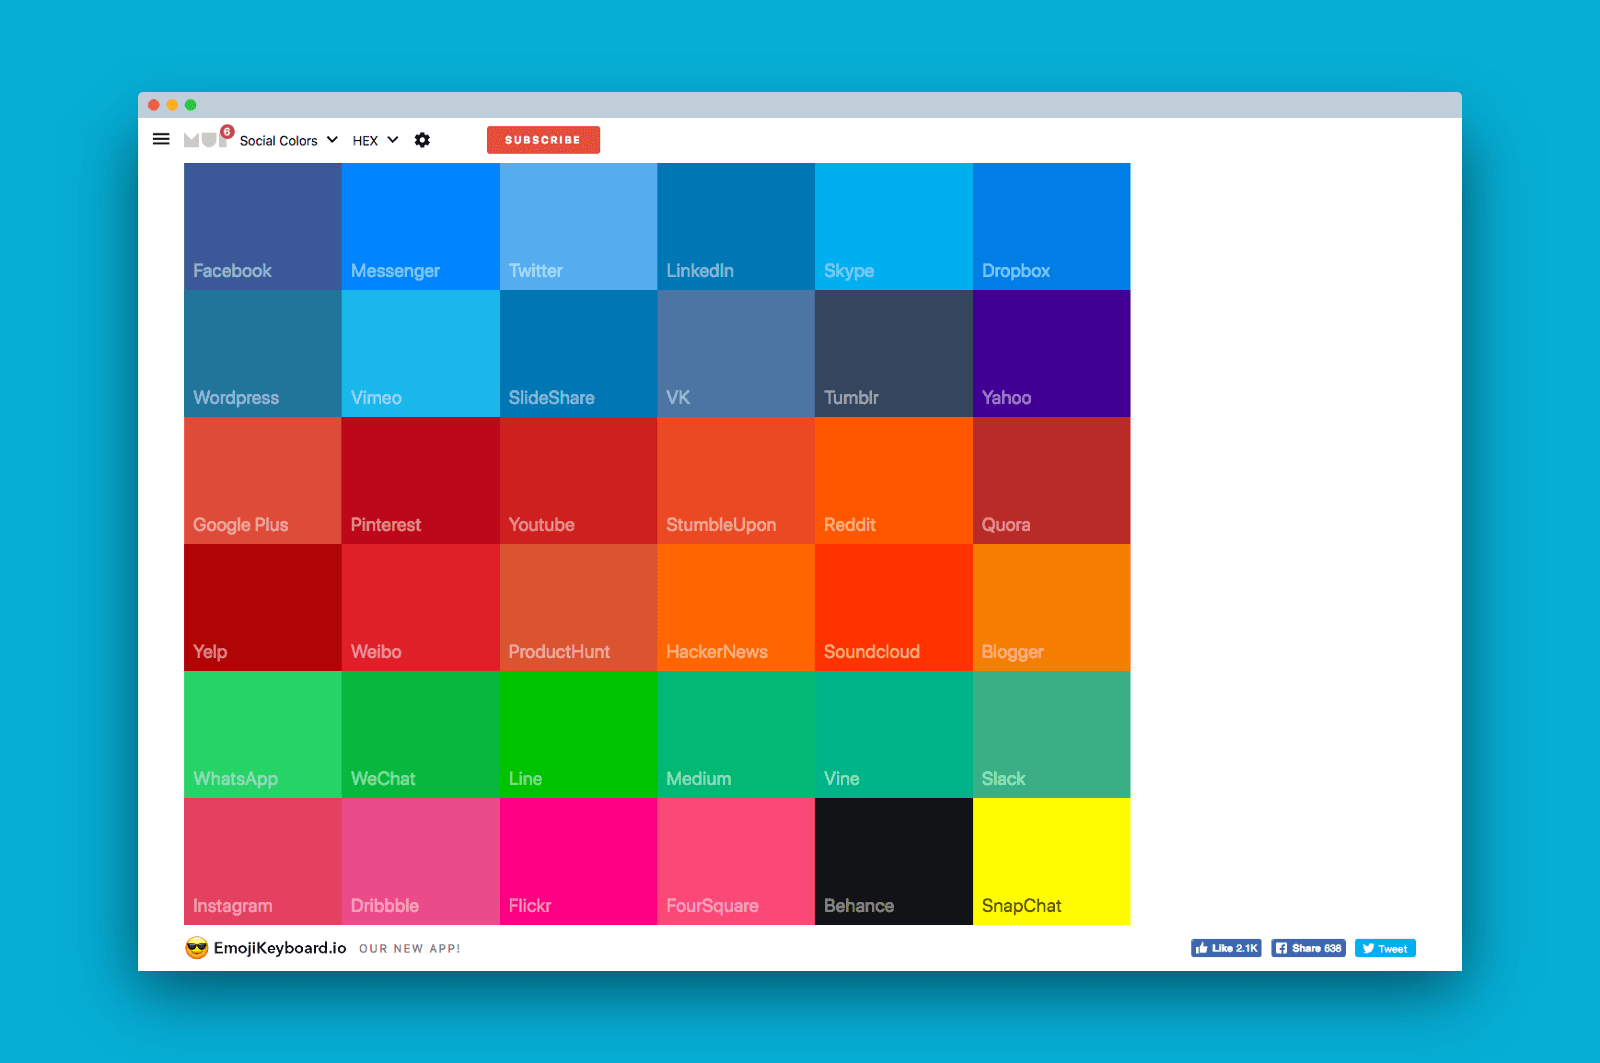Screen dimensions: 1600x1063
Task: Choose the Yahoo purple swatch
Action: click(1051, 353)
